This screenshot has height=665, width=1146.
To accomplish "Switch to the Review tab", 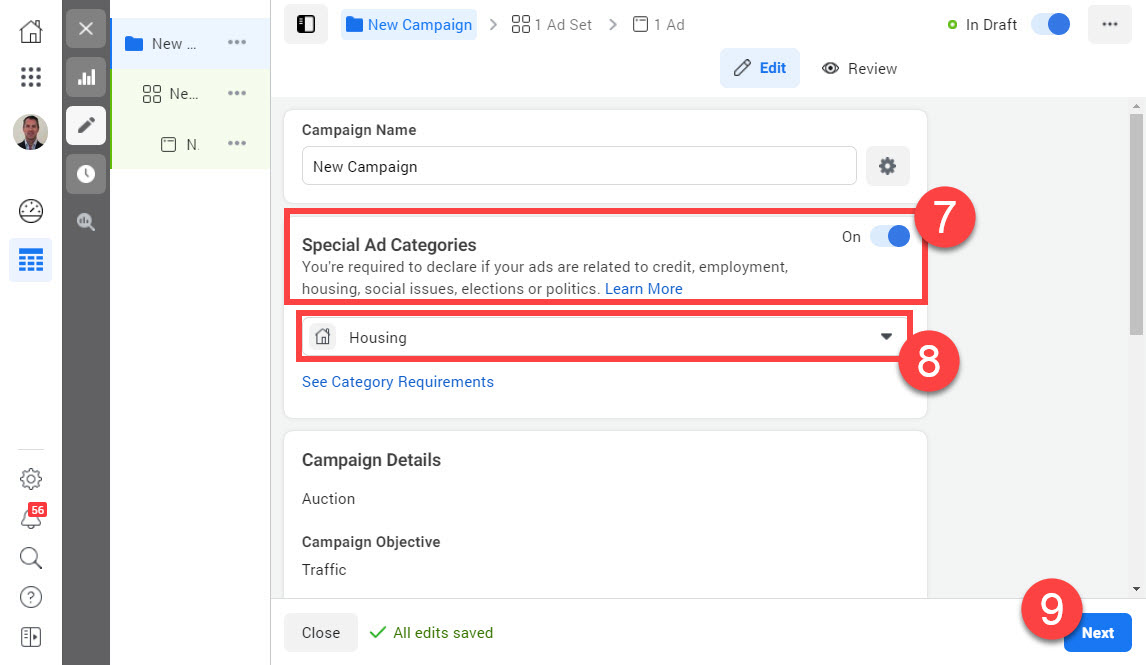I will point(860,68).
